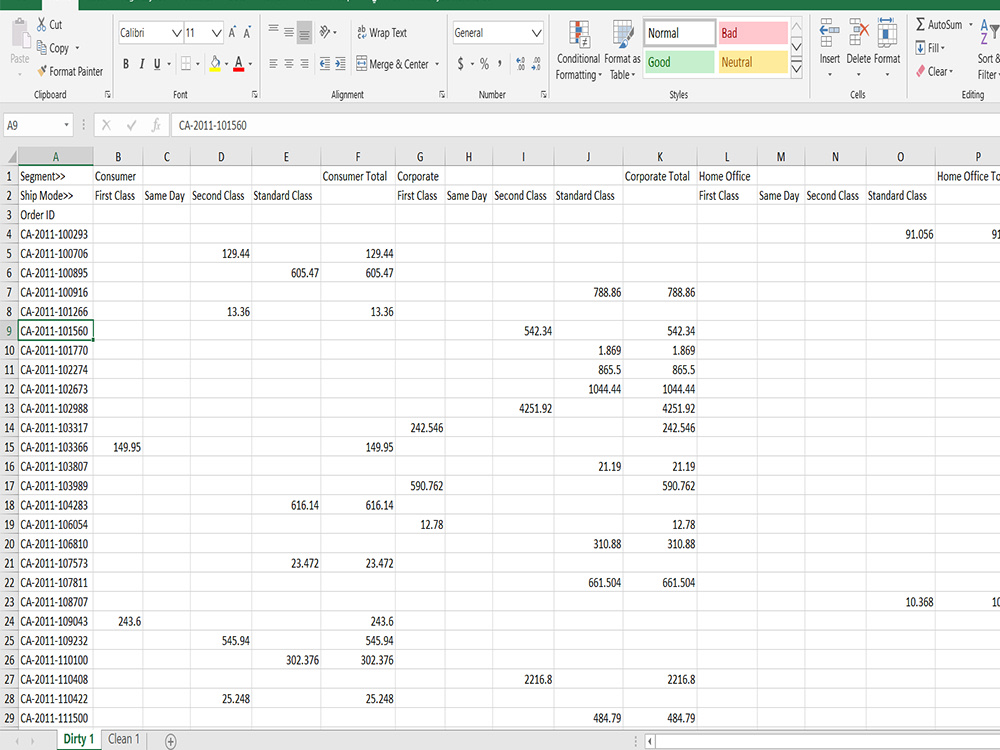Align text to top of cell
Viewport: 1000px width, 750px height.
tap(273, 31)
